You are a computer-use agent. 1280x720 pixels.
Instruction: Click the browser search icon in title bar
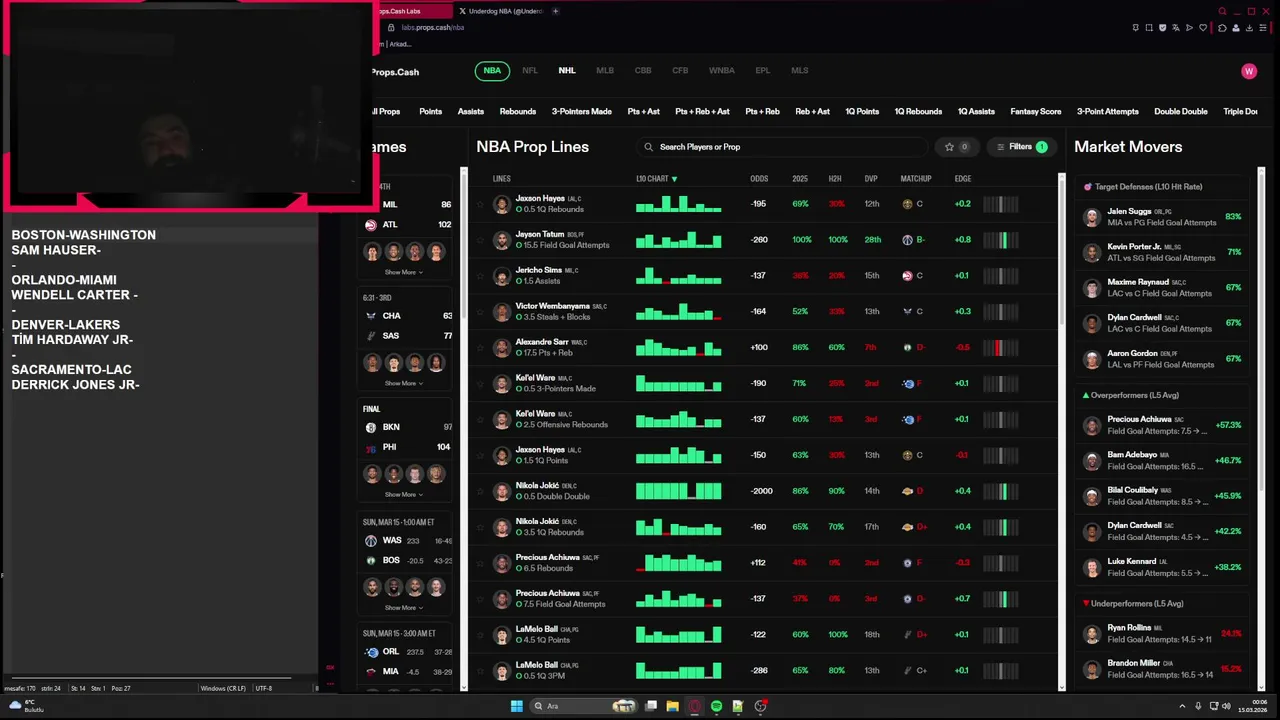click(1222, 11)
